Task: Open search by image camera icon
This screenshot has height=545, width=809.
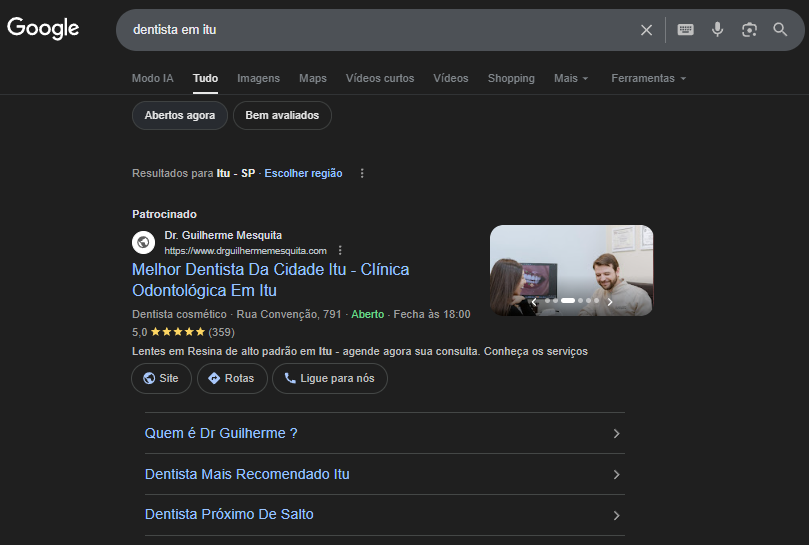Action: click(749, 30)
